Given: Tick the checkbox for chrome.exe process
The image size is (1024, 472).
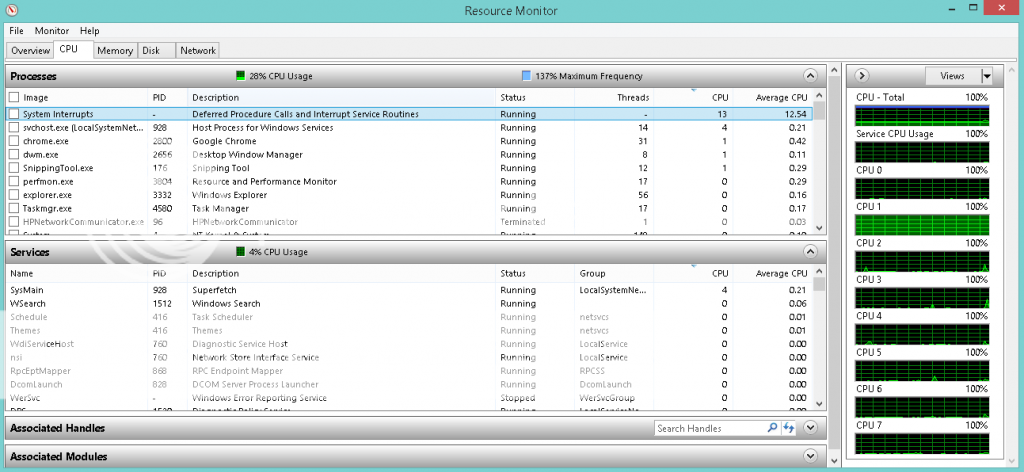Looking at the screenshot, I should (x=14, y=141).
